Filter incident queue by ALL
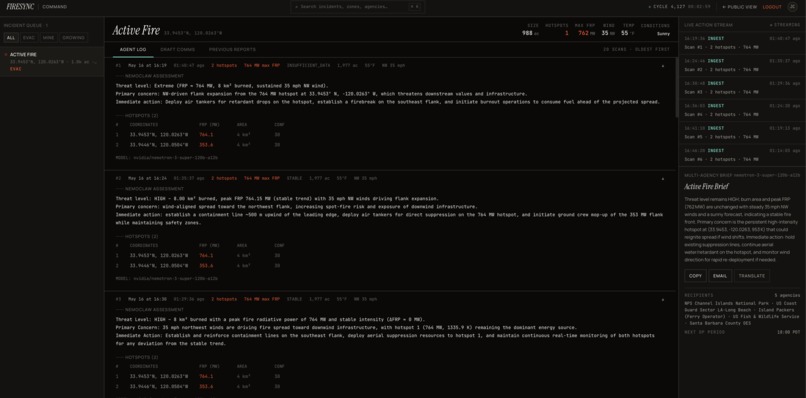This screenshot has width=806, height=398. click(x=11, y=38)
